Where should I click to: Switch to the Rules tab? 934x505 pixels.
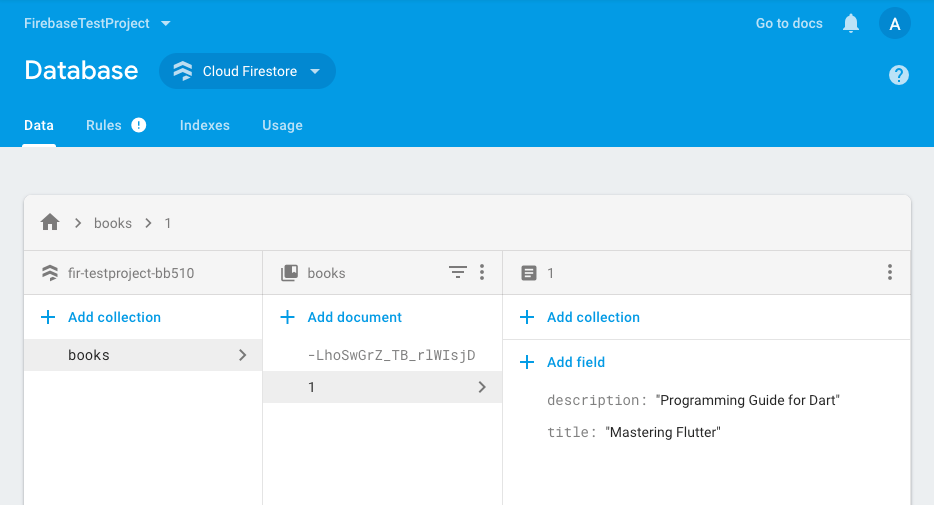click(104, 125)
